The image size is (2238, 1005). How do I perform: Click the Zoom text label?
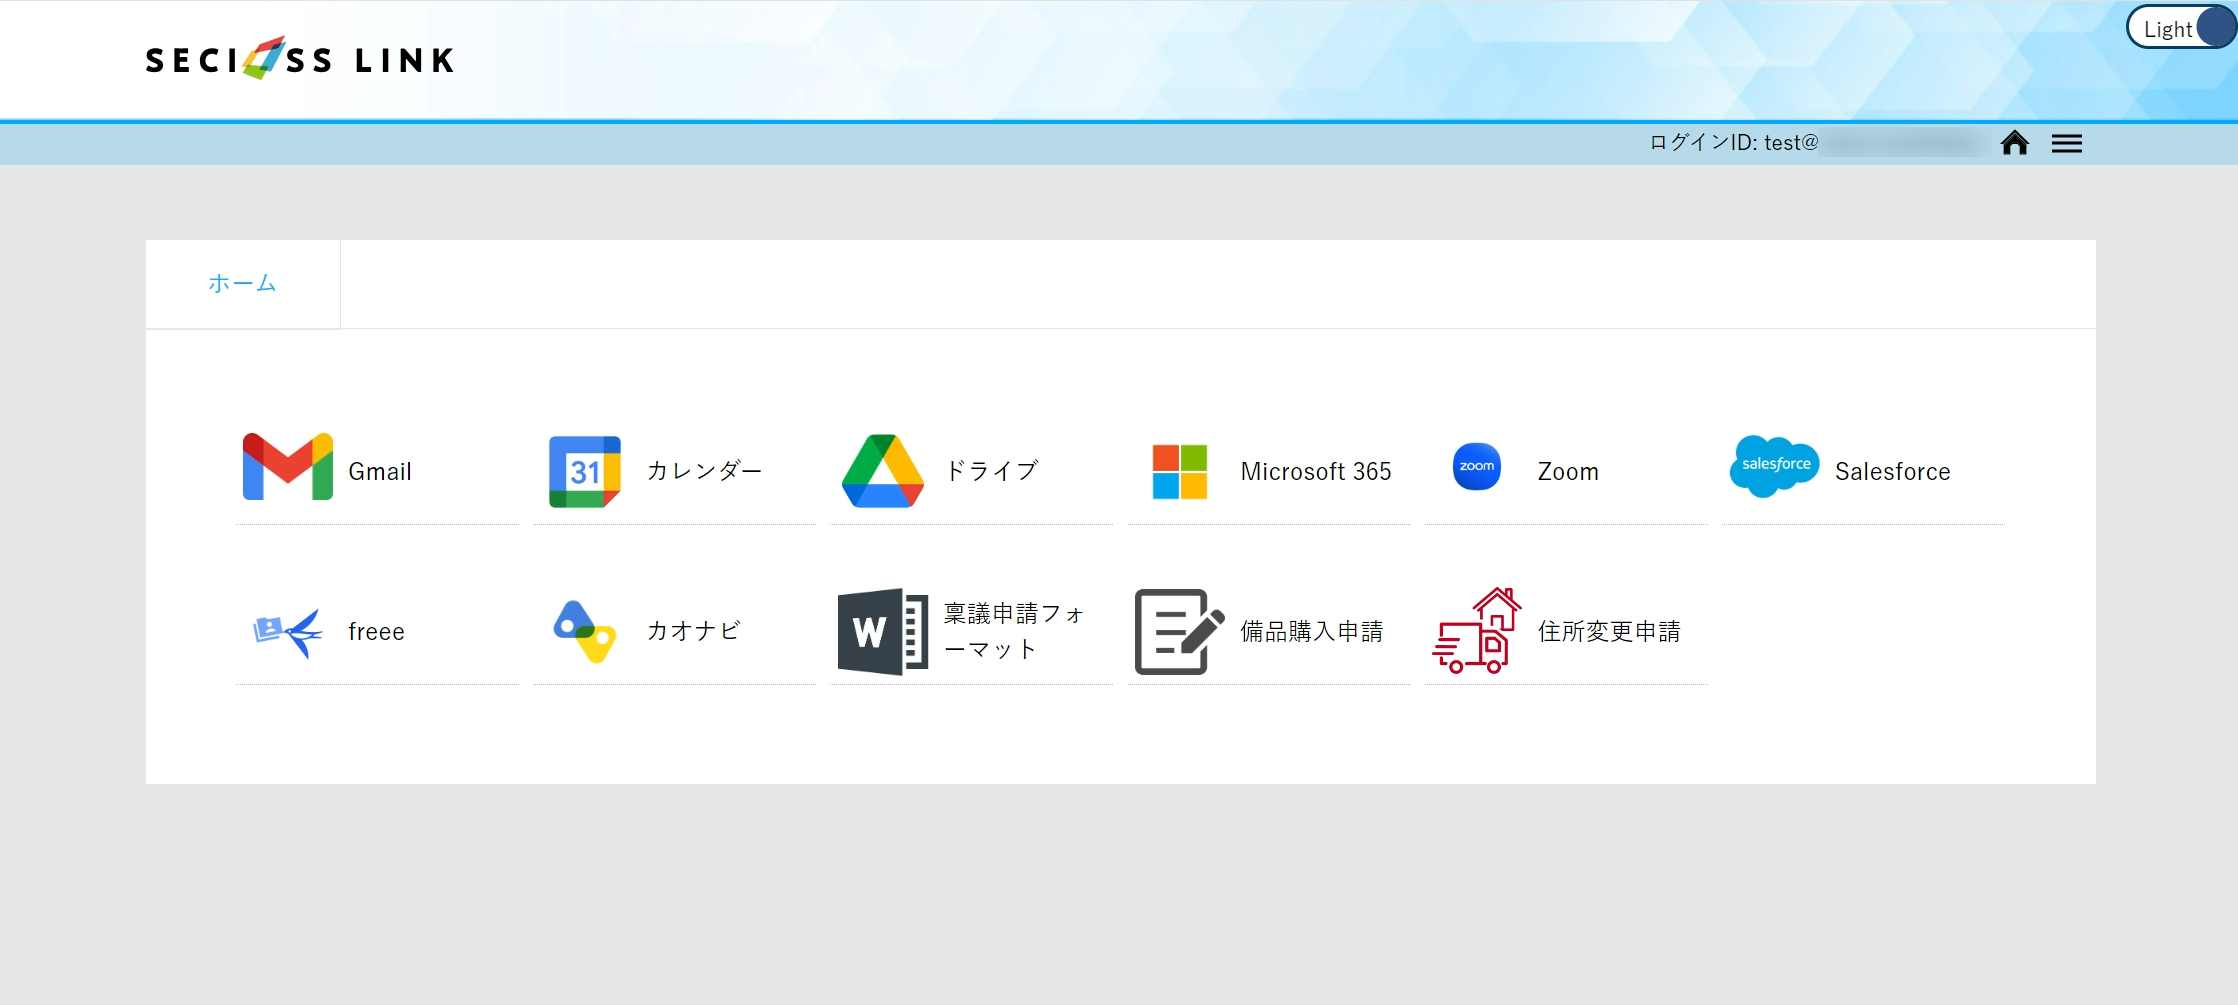(x=1568, y=472)
